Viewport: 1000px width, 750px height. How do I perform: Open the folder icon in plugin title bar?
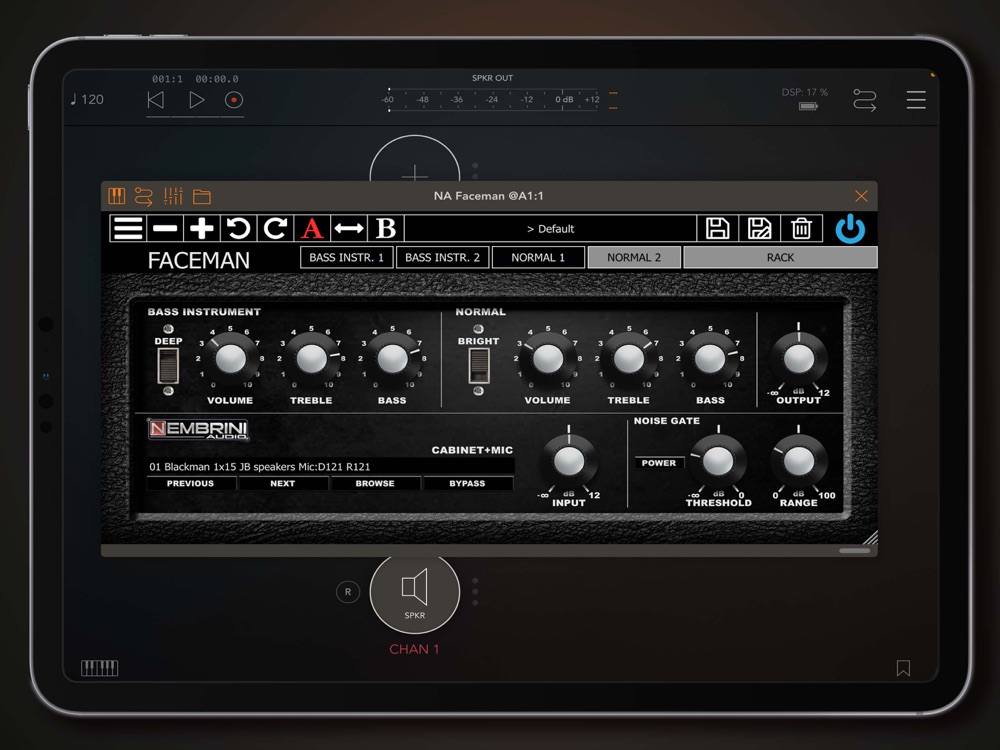[202, 196]
